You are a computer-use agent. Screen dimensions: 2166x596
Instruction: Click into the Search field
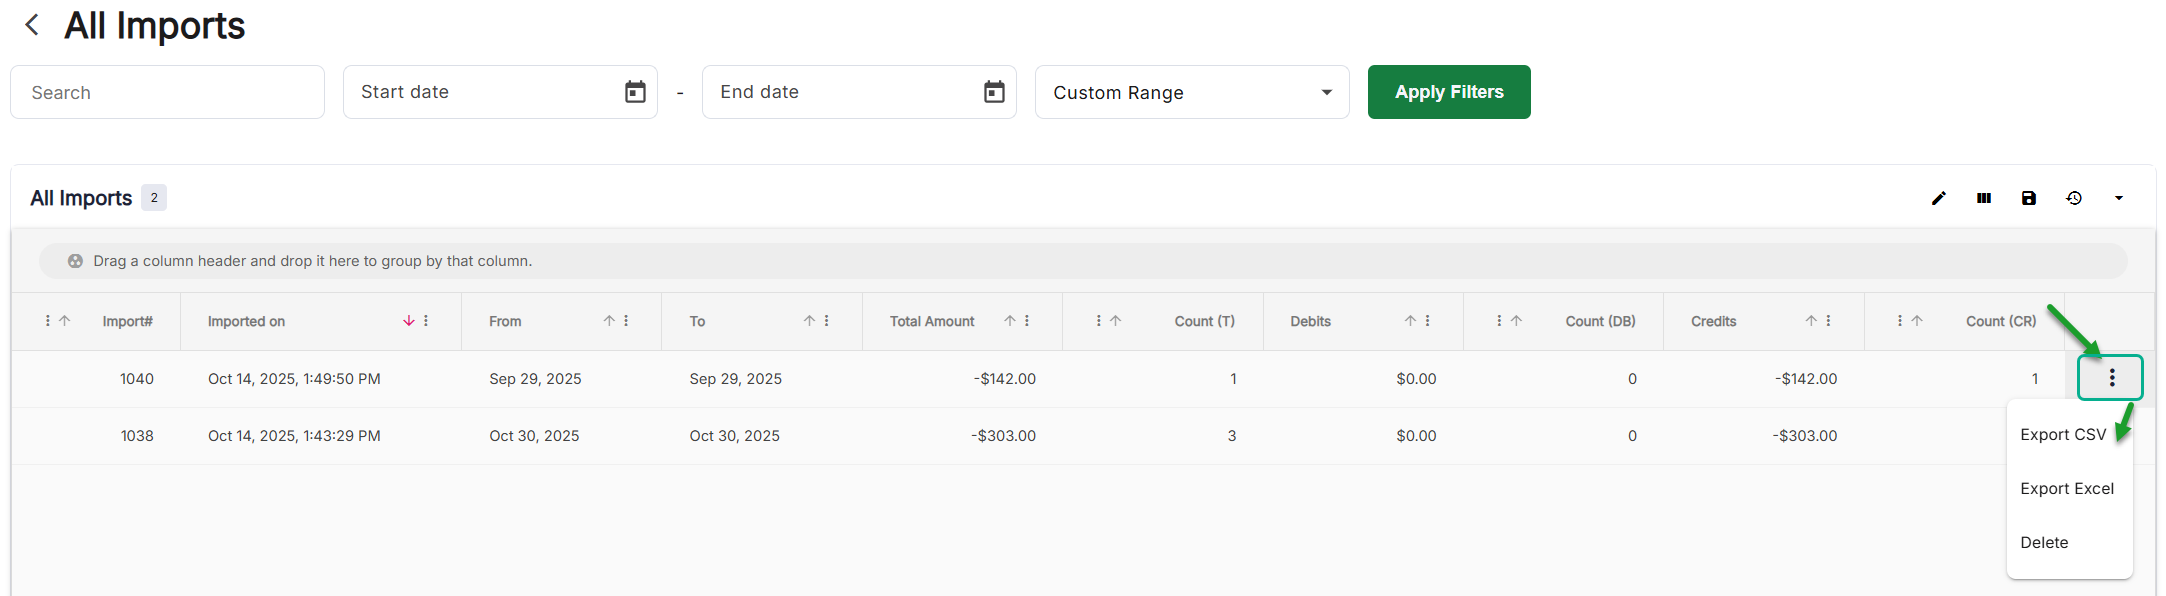(167, 92)
